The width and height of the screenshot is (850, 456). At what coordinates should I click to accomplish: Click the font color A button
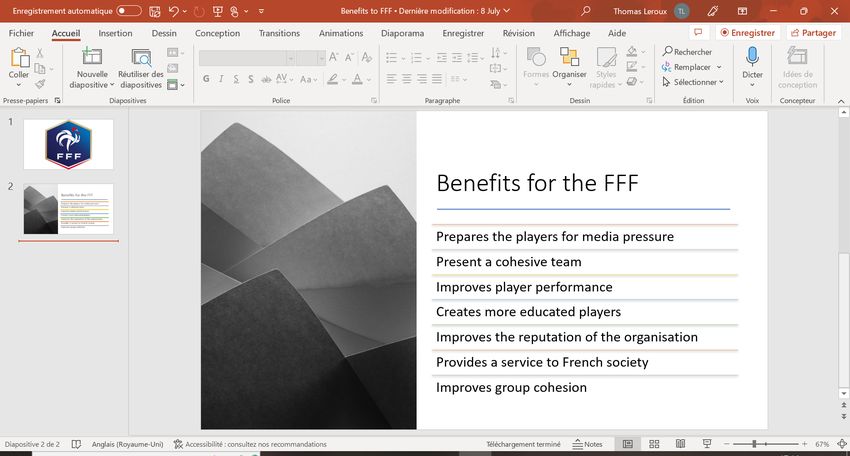point(357,79)
